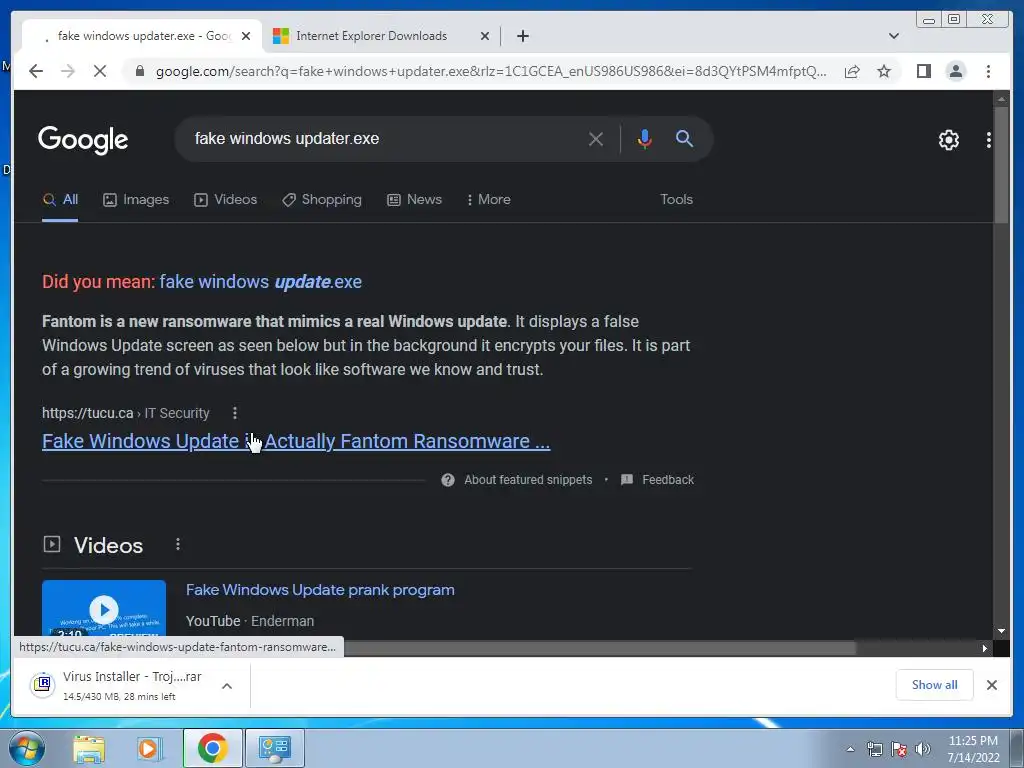The width and height of the screenshot is (1024, 768).
Task: Open new browser tab
Action: (x=522, y=36)
